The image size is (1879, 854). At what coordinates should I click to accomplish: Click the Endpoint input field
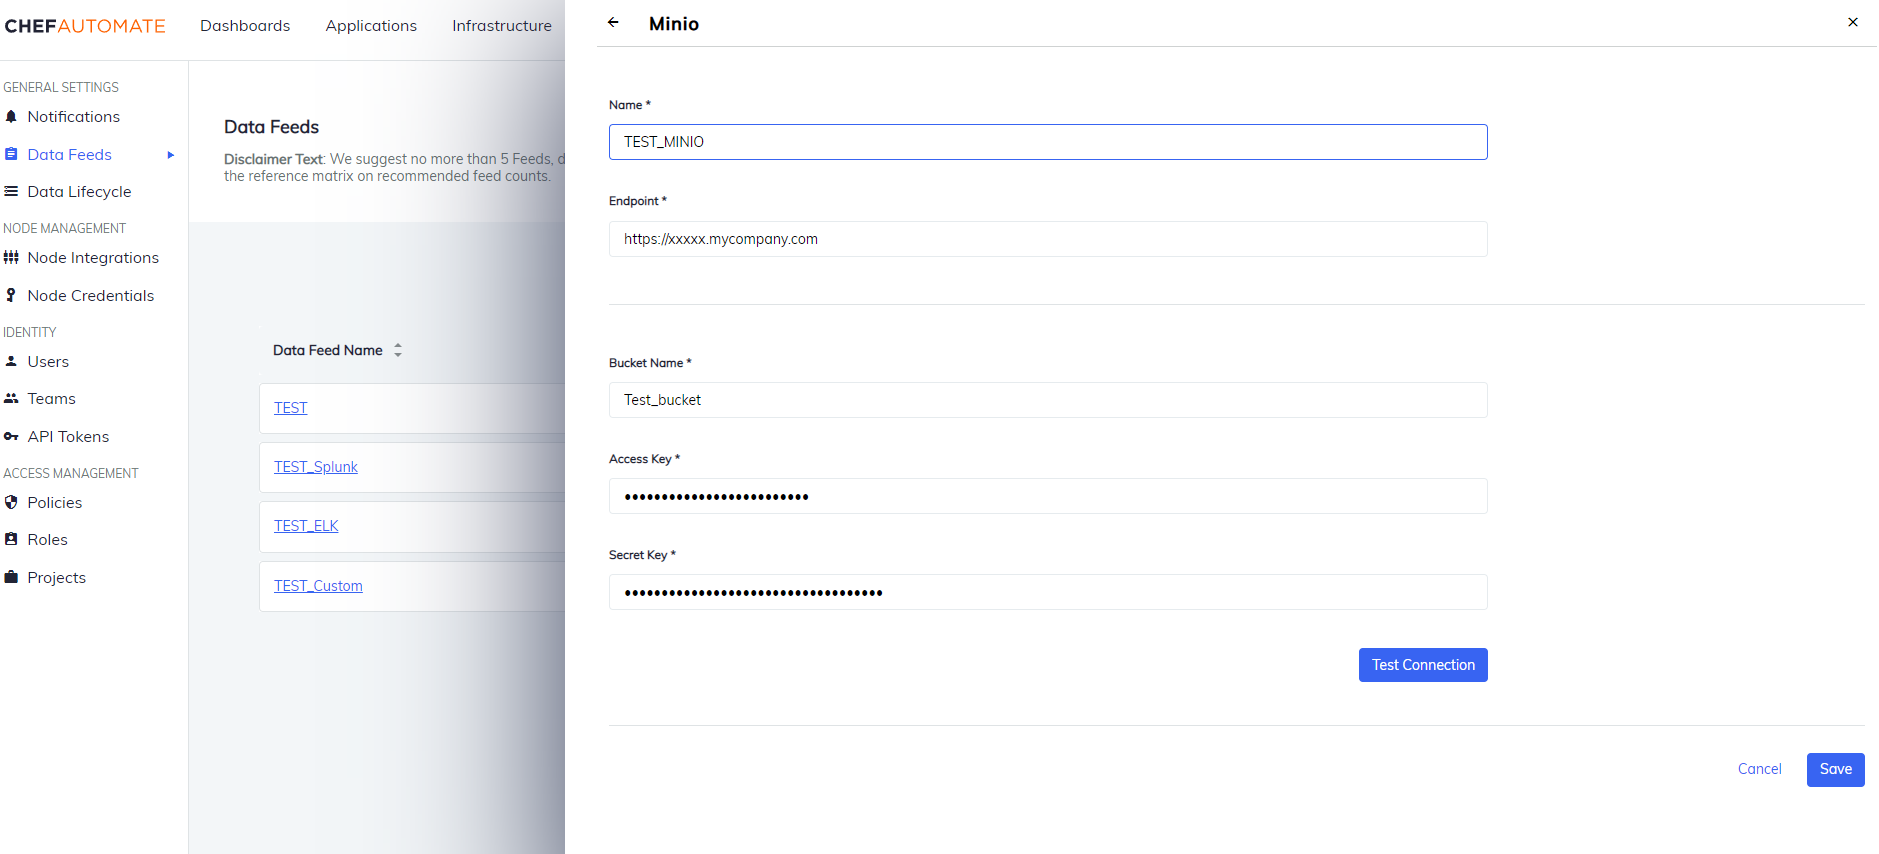coord(1048,239)
